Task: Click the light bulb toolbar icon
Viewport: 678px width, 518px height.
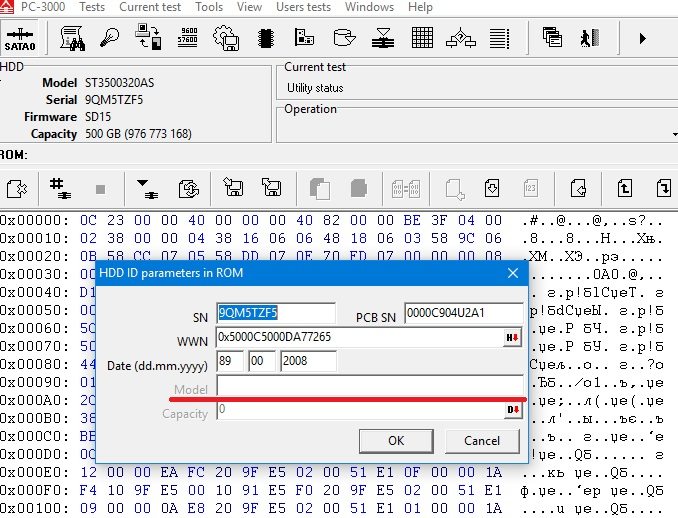Action: 109,38
